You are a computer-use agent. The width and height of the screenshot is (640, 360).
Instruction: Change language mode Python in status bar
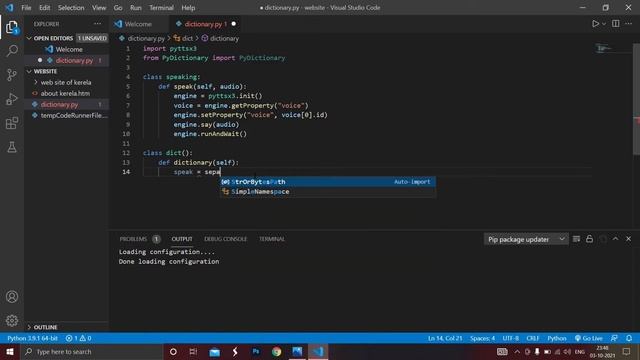coord(557,338)
